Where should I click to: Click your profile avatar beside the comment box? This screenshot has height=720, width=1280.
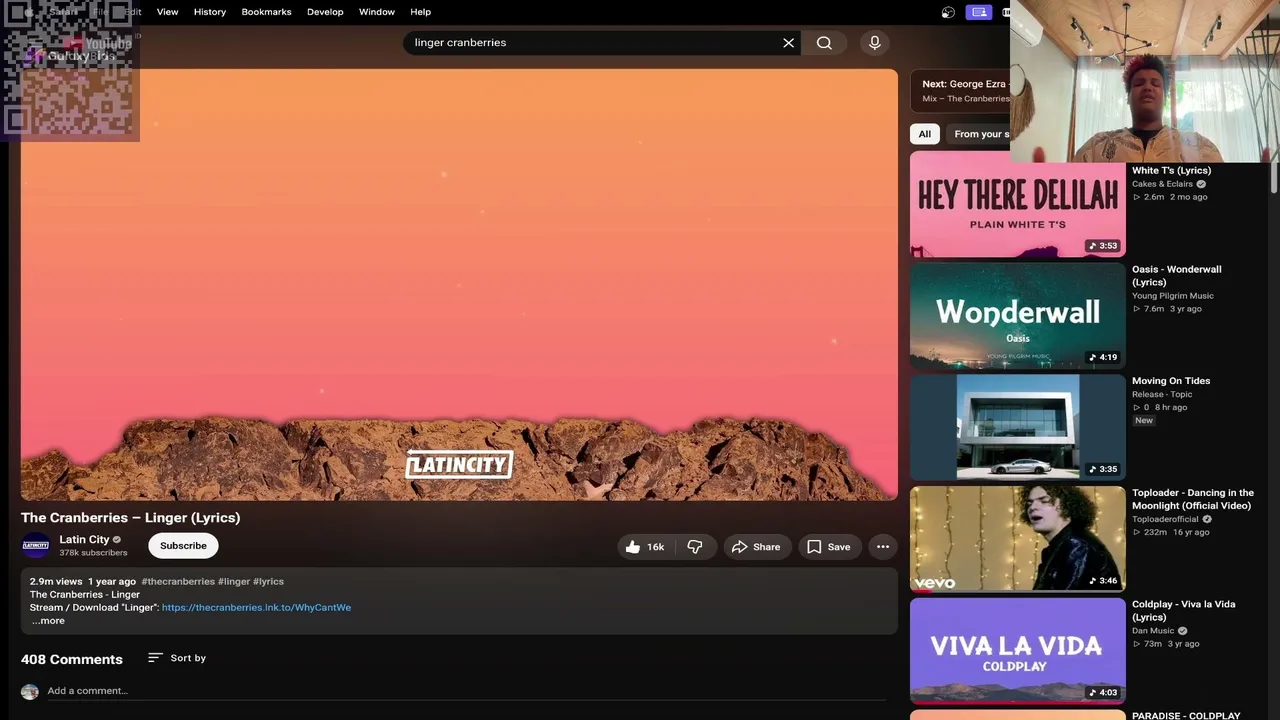point(30,692)
